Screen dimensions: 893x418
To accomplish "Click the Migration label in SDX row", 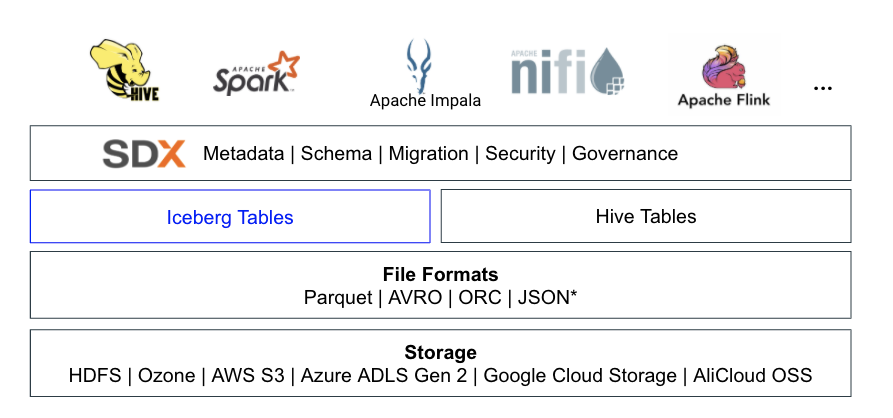I will click(x=428, y=154).
